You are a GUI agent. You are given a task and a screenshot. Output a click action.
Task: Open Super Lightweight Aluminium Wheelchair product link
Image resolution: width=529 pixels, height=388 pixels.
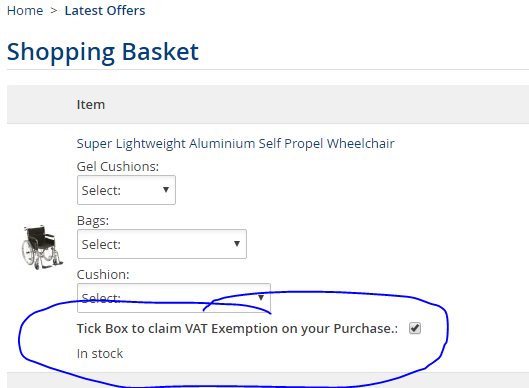click(235, 143)
